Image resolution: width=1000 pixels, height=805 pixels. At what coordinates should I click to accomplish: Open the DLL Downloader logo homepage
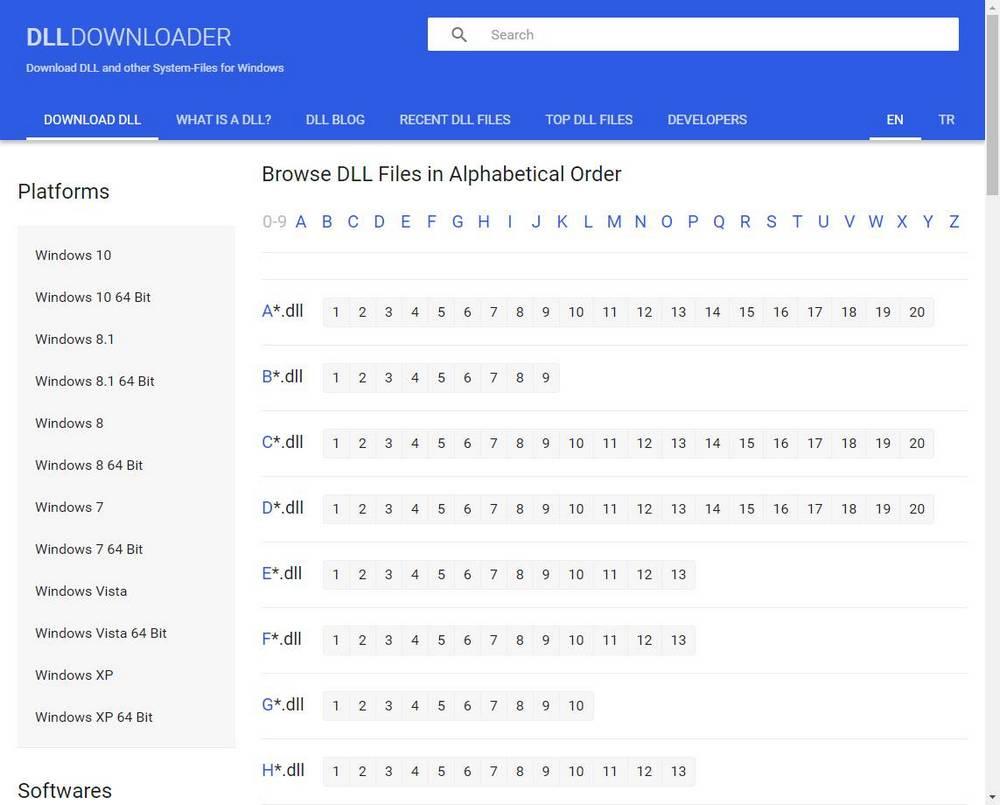click(x=129, y=37)
